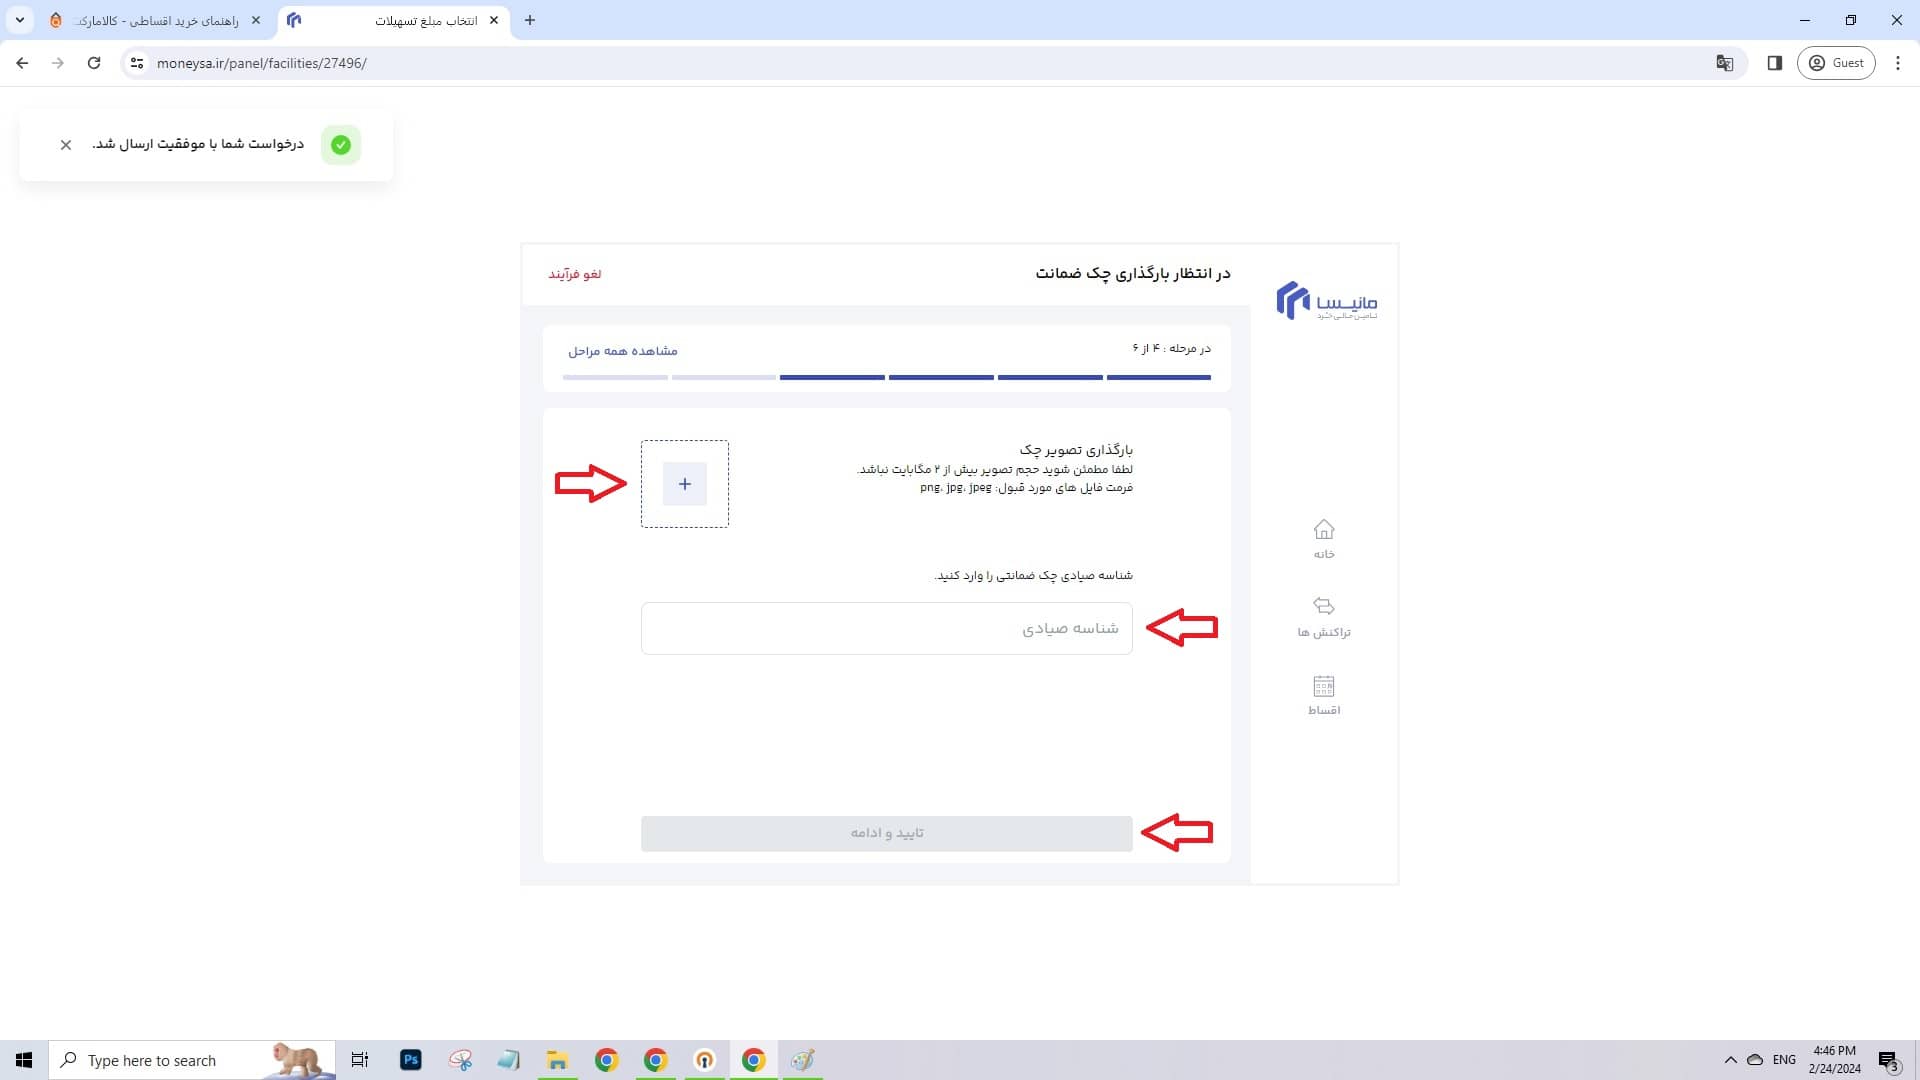Click the مشاهده همه مراحل expand link
This screenshot has width=1920, height=1080.
point(622,349)
